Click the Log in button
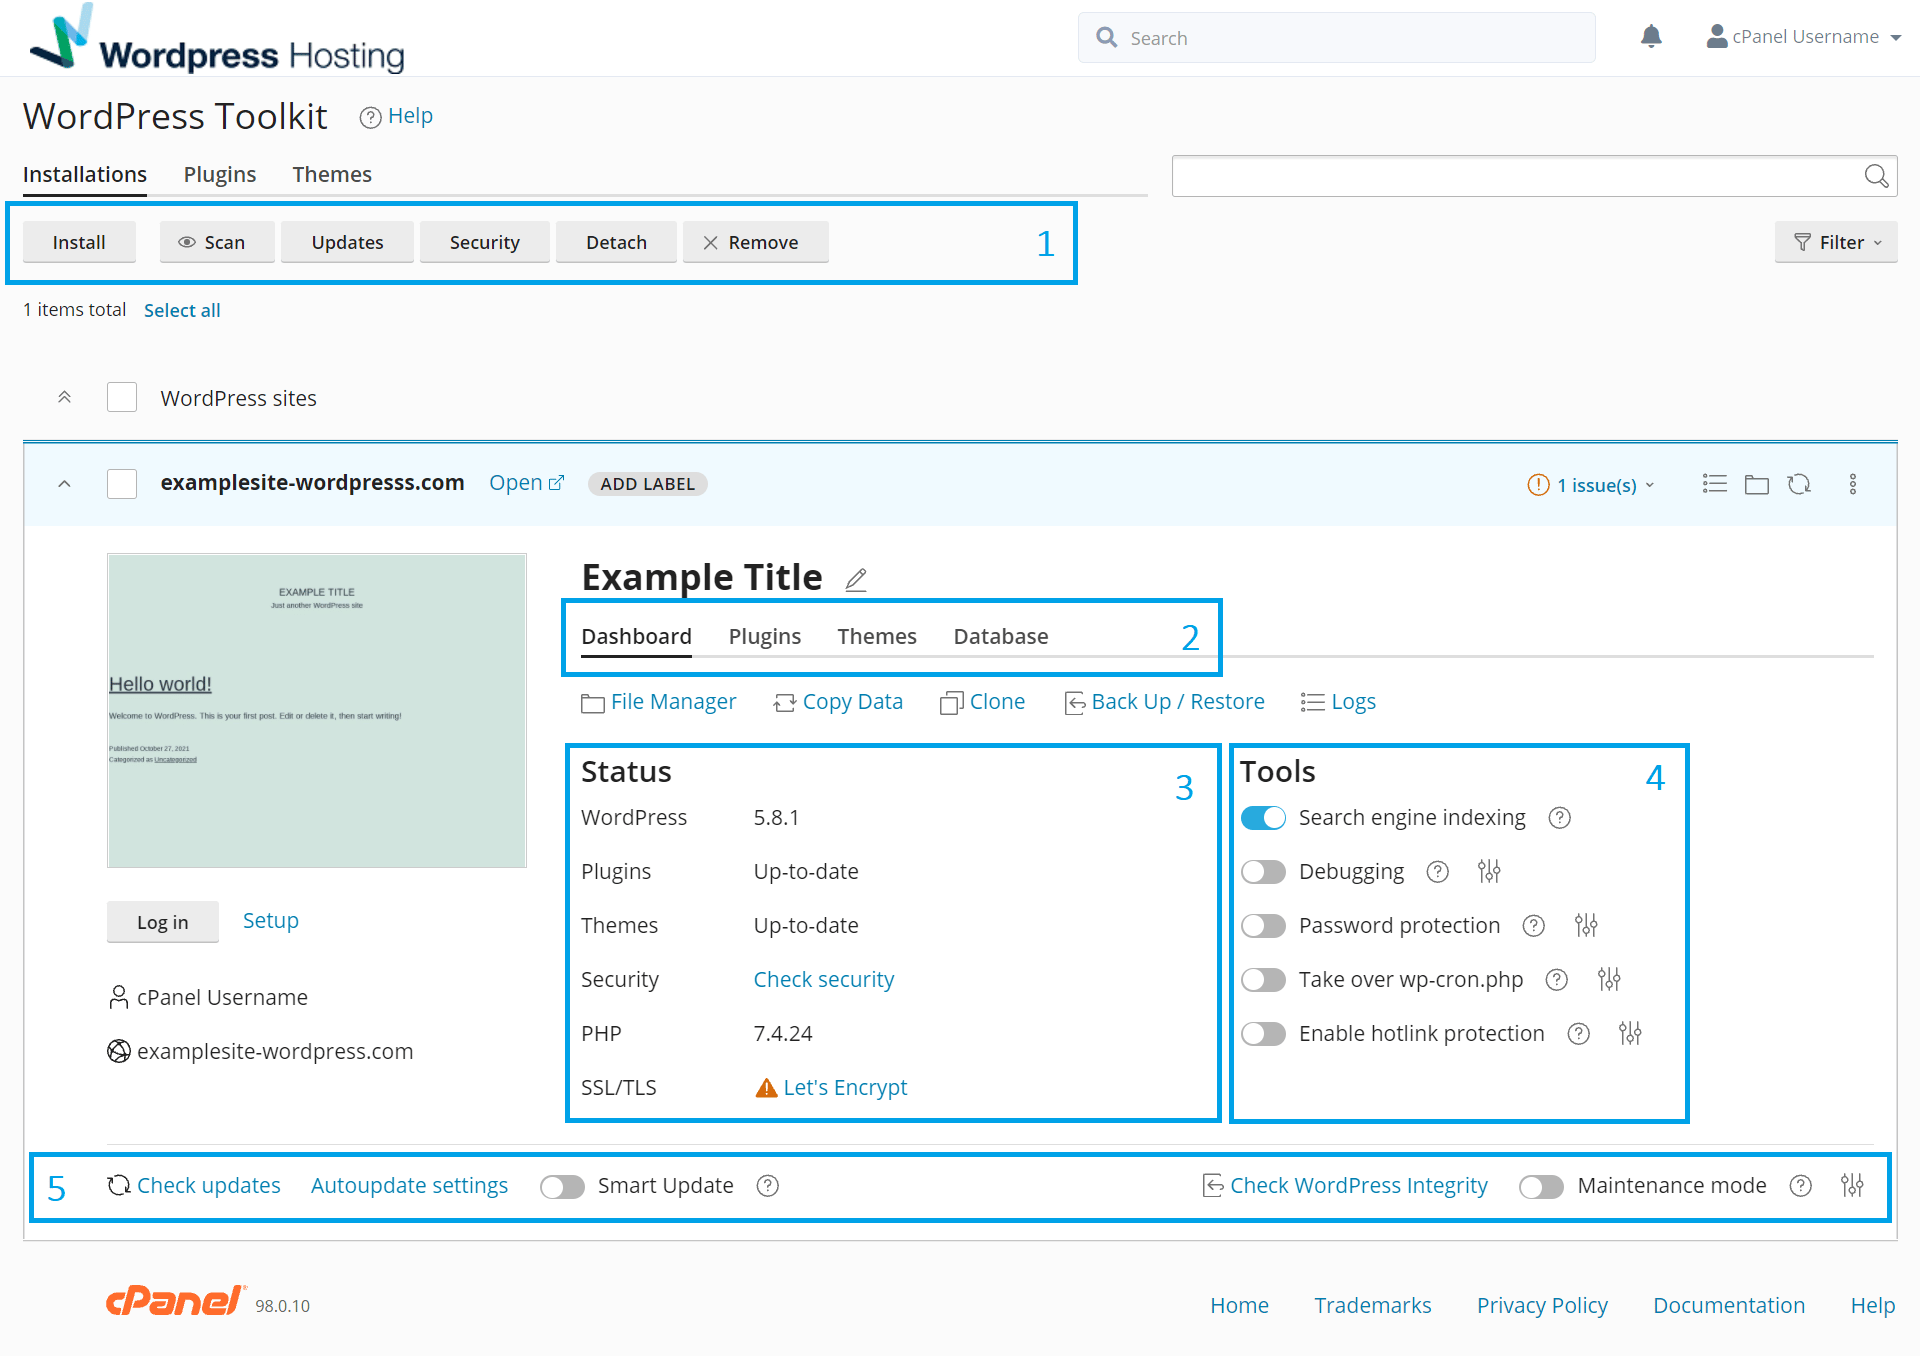The width and height of the screenshot is (1920, 1356). [163, 922]
